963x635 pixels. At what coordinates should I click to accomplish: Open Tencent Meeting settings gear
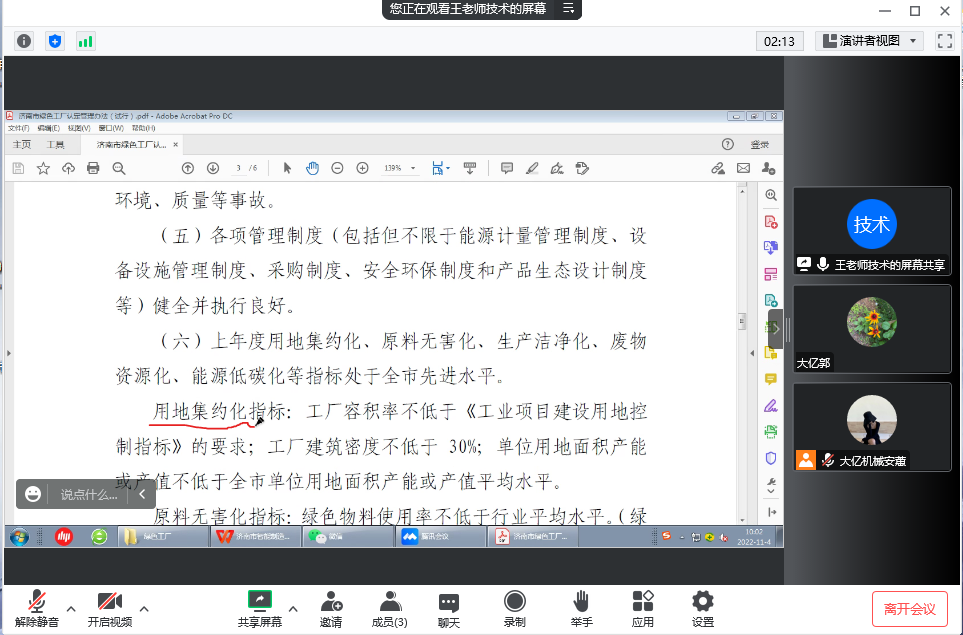tap(702, 605)
